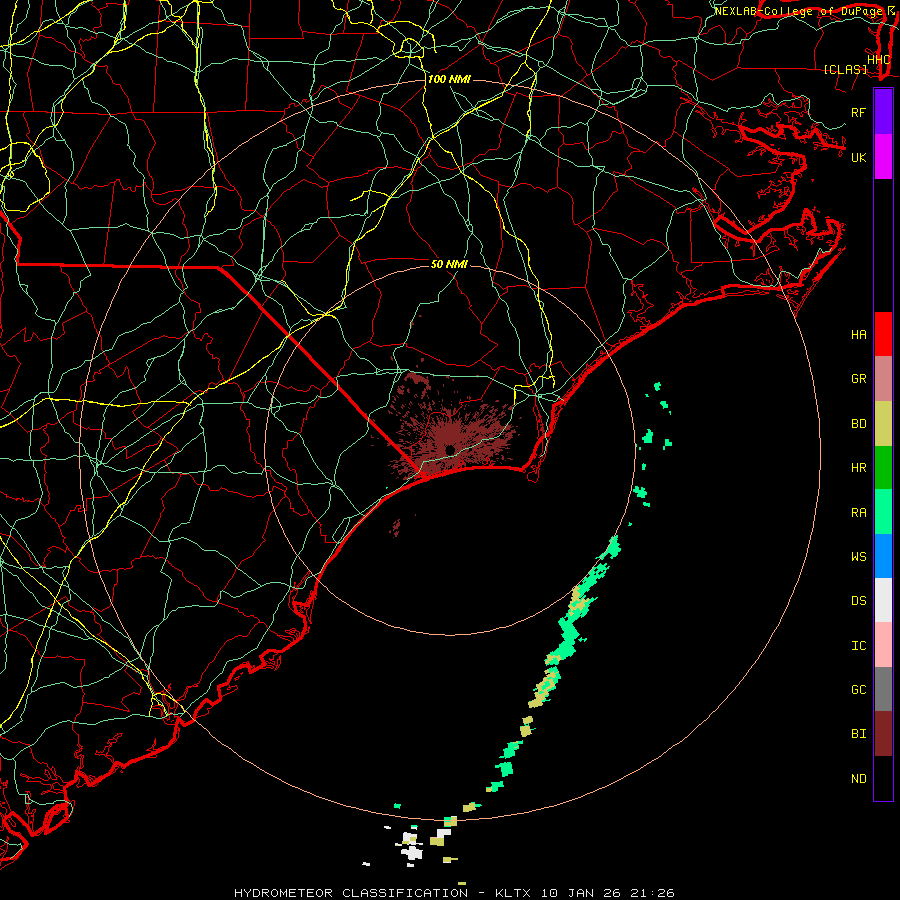Click the WS legend label text
The width and height of the screenshot is (900, 900).
click(x=859, y=557)
